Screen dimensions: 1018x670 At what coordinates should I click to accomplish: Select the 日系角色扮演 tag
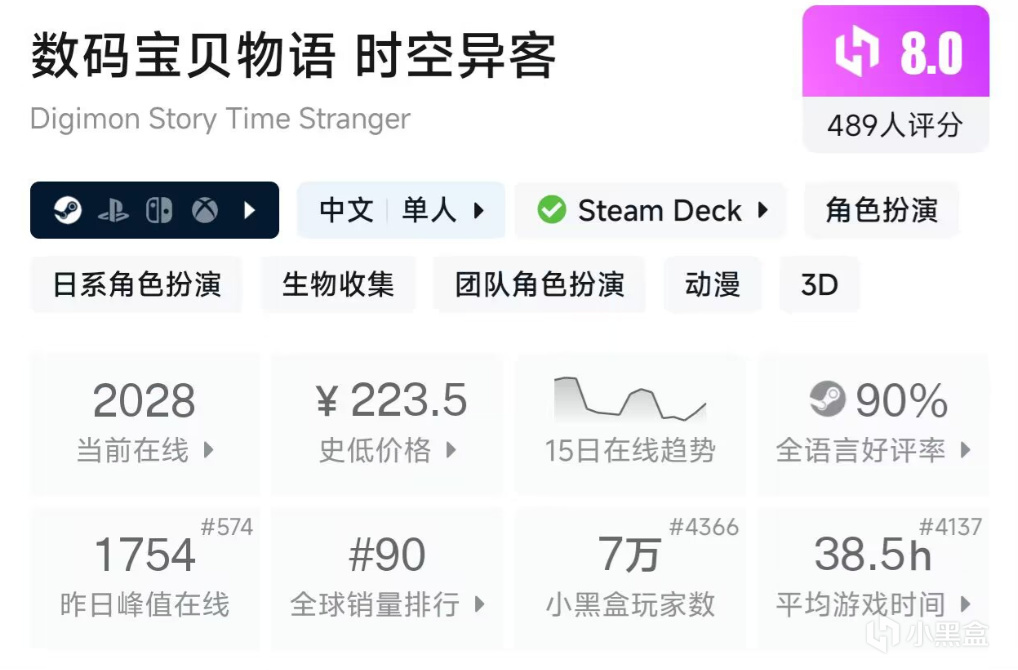point(137,285)
